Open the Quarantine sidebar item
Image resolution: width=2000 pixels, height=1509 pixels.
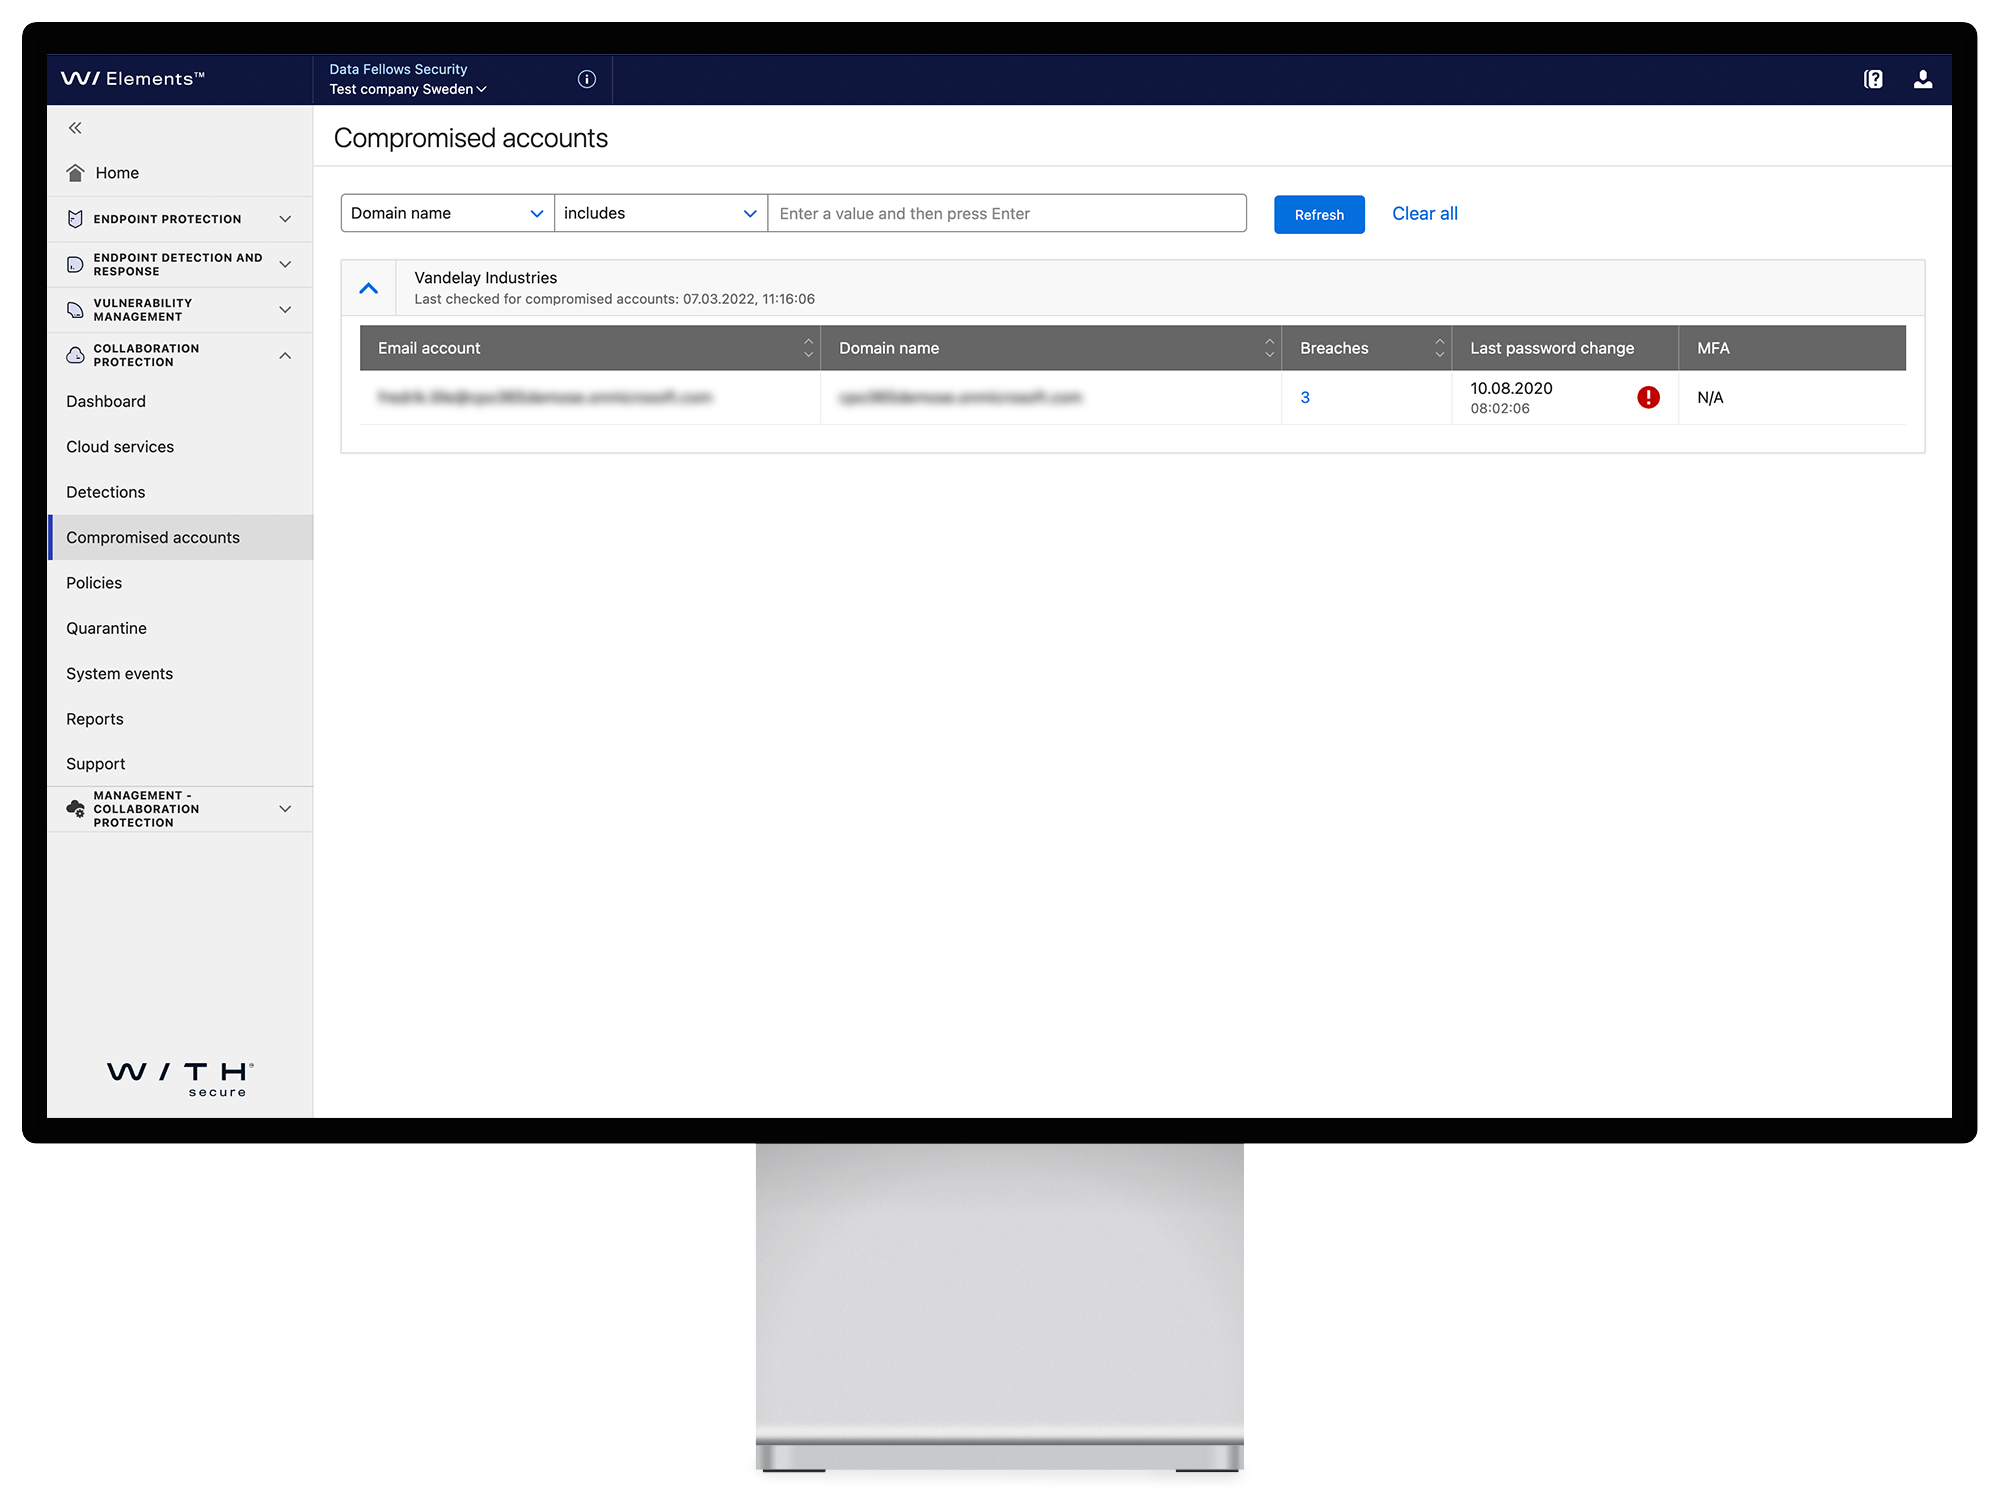coord(106,628)
